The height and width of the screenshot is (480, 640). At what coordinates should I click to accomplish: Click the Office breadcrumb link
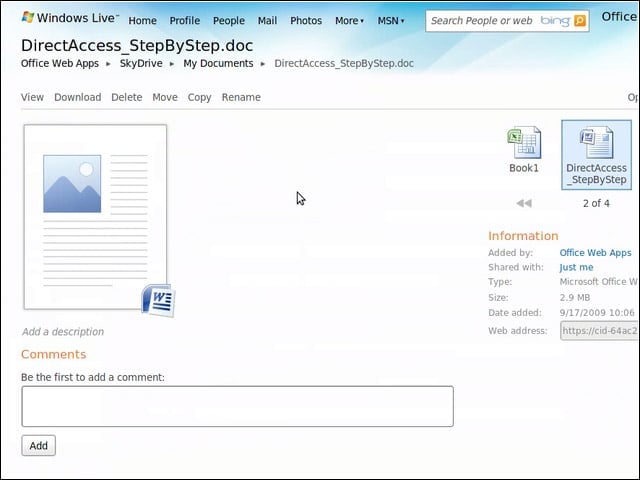(60, 63)
